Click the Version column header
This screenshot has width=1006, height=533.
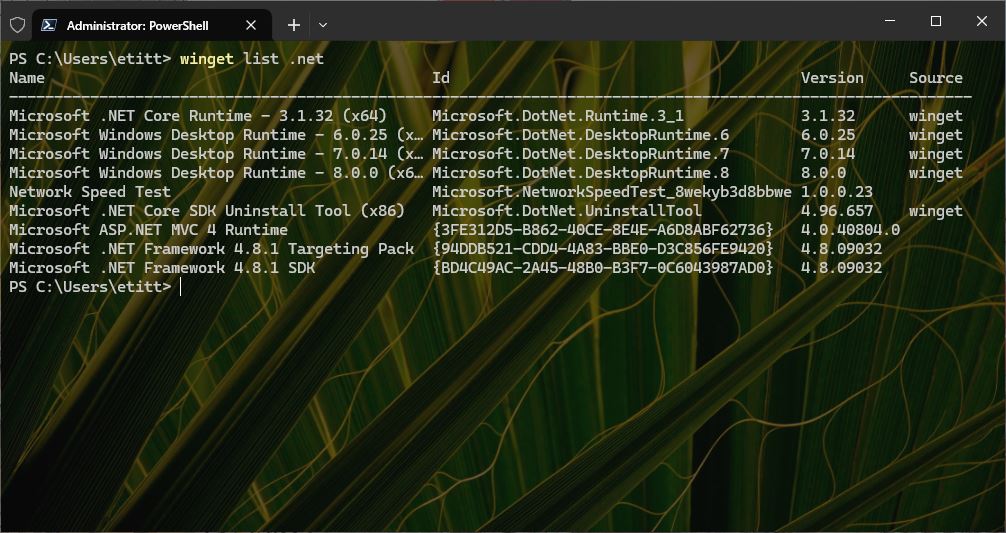pyautogui.click(x=832, y=78)
